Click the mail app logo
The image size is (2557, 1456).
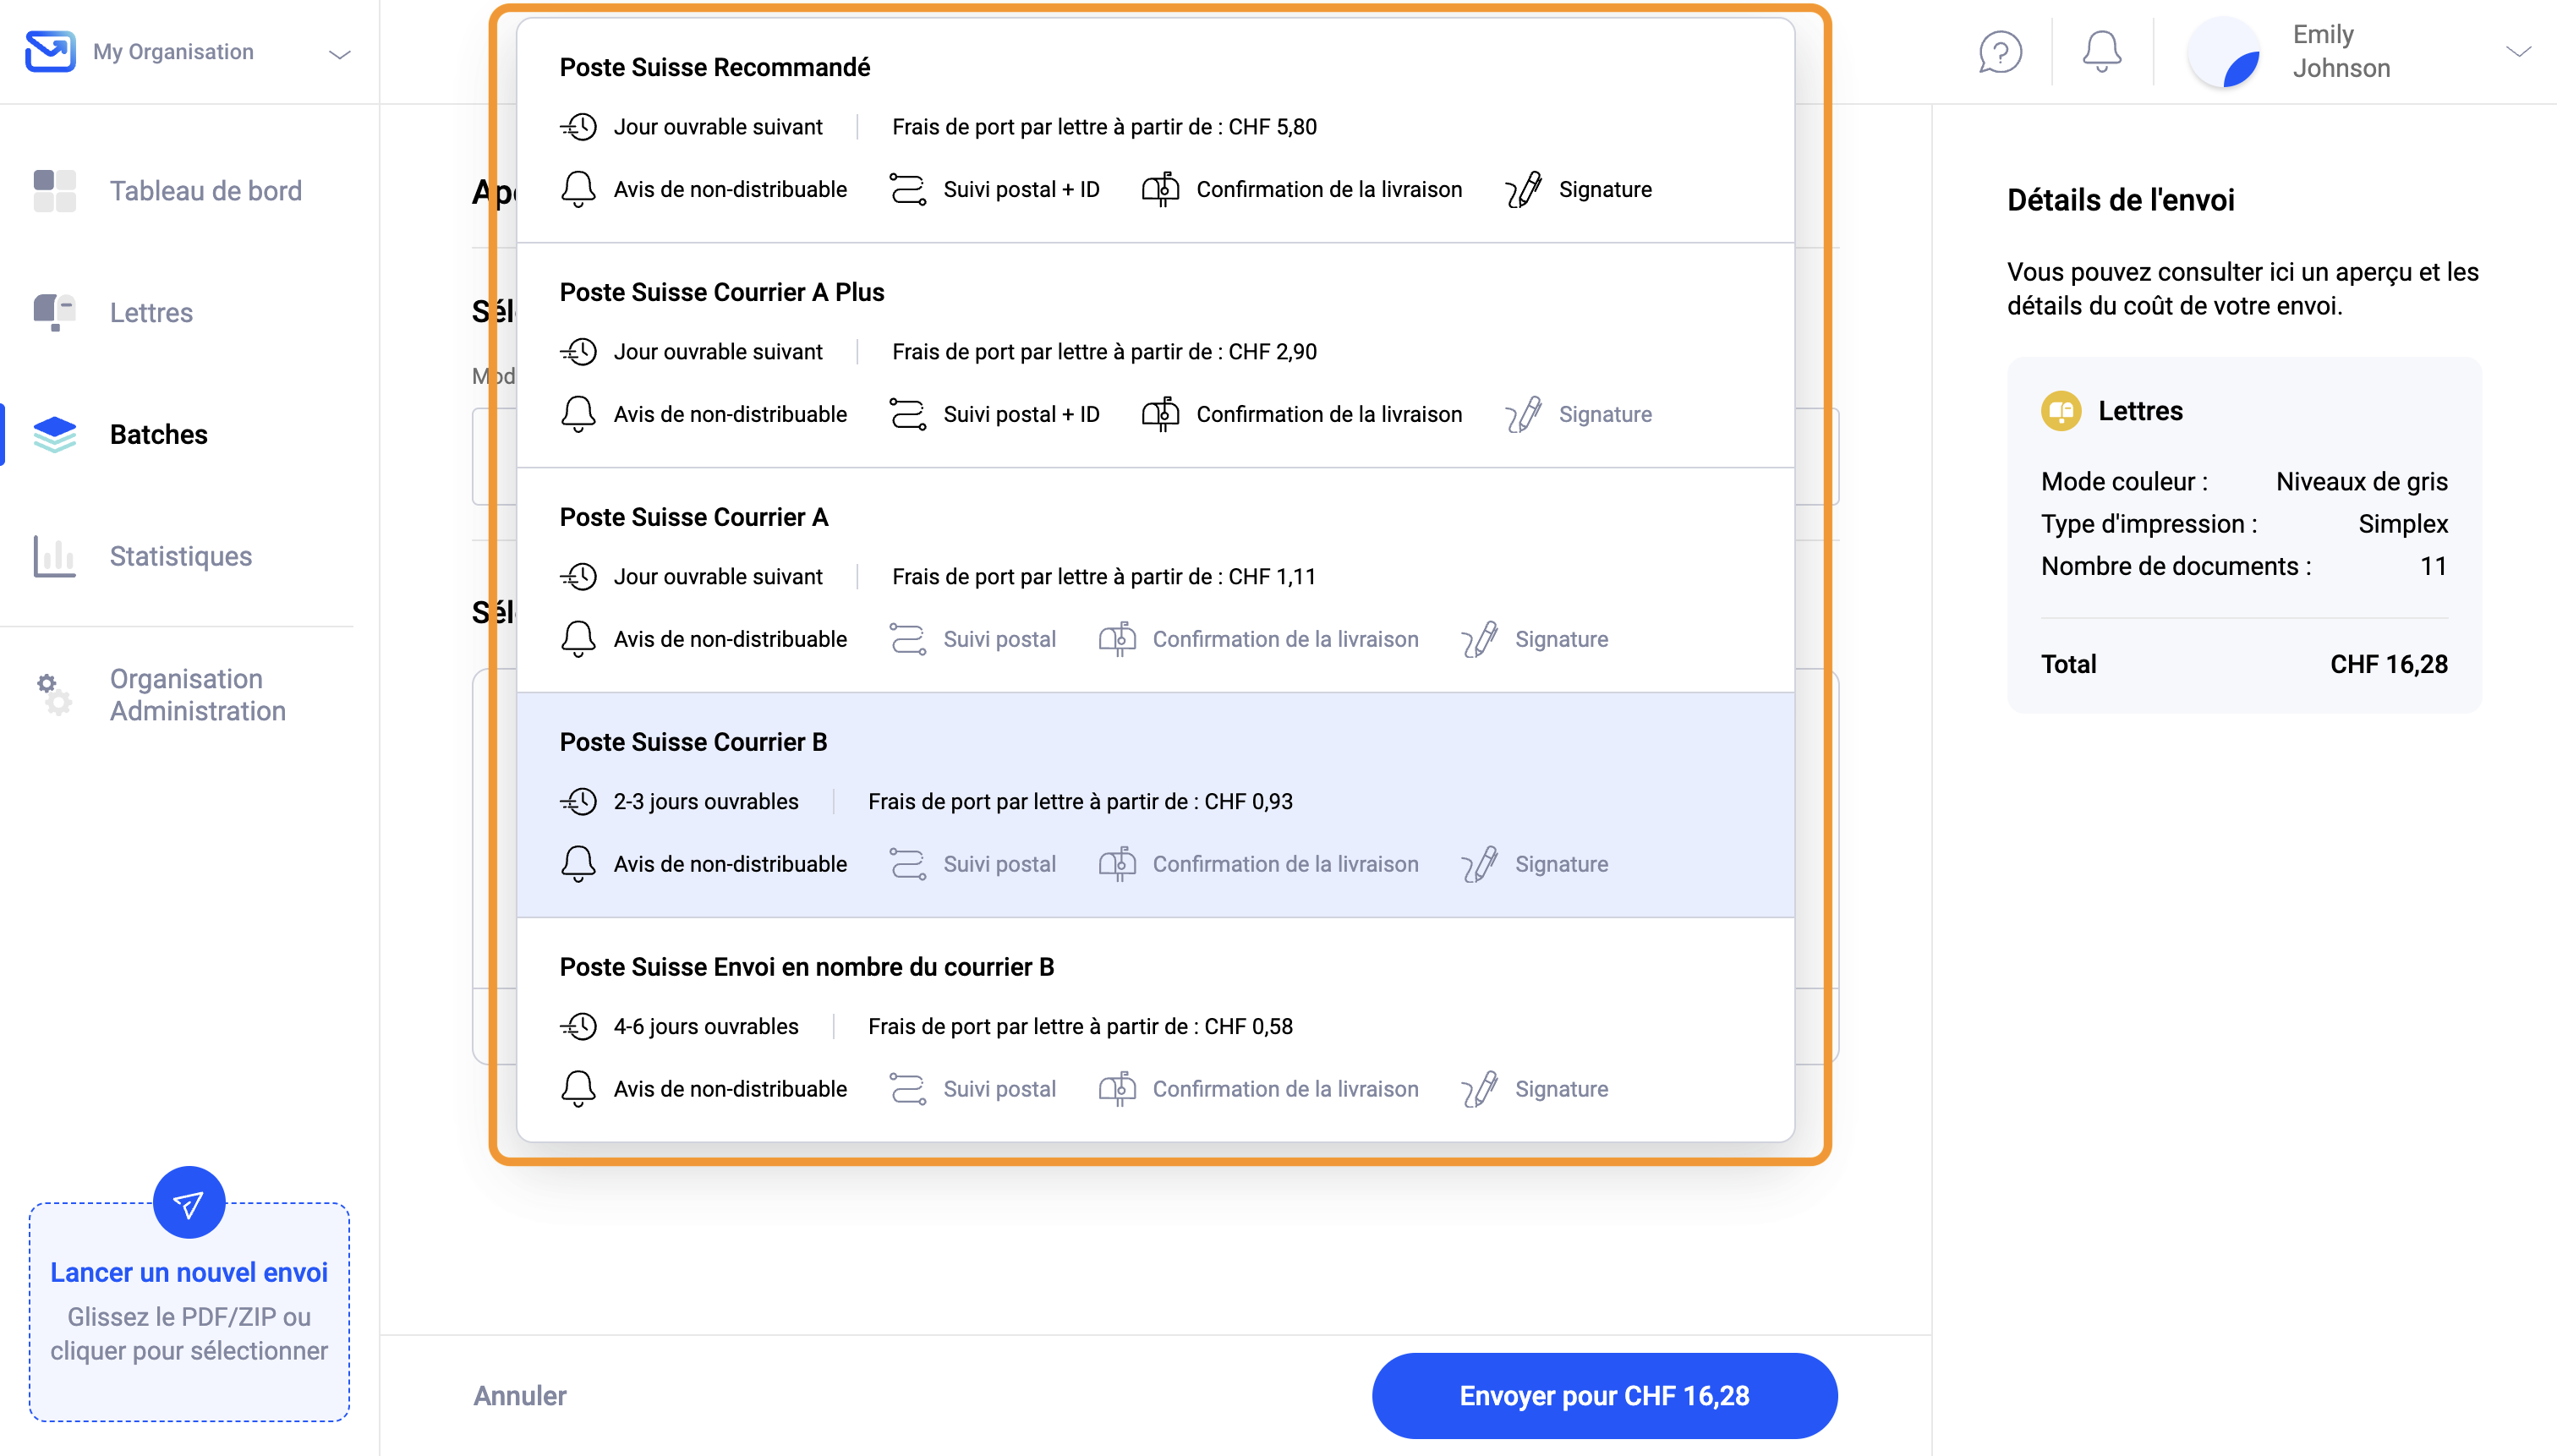pos(50,51)
